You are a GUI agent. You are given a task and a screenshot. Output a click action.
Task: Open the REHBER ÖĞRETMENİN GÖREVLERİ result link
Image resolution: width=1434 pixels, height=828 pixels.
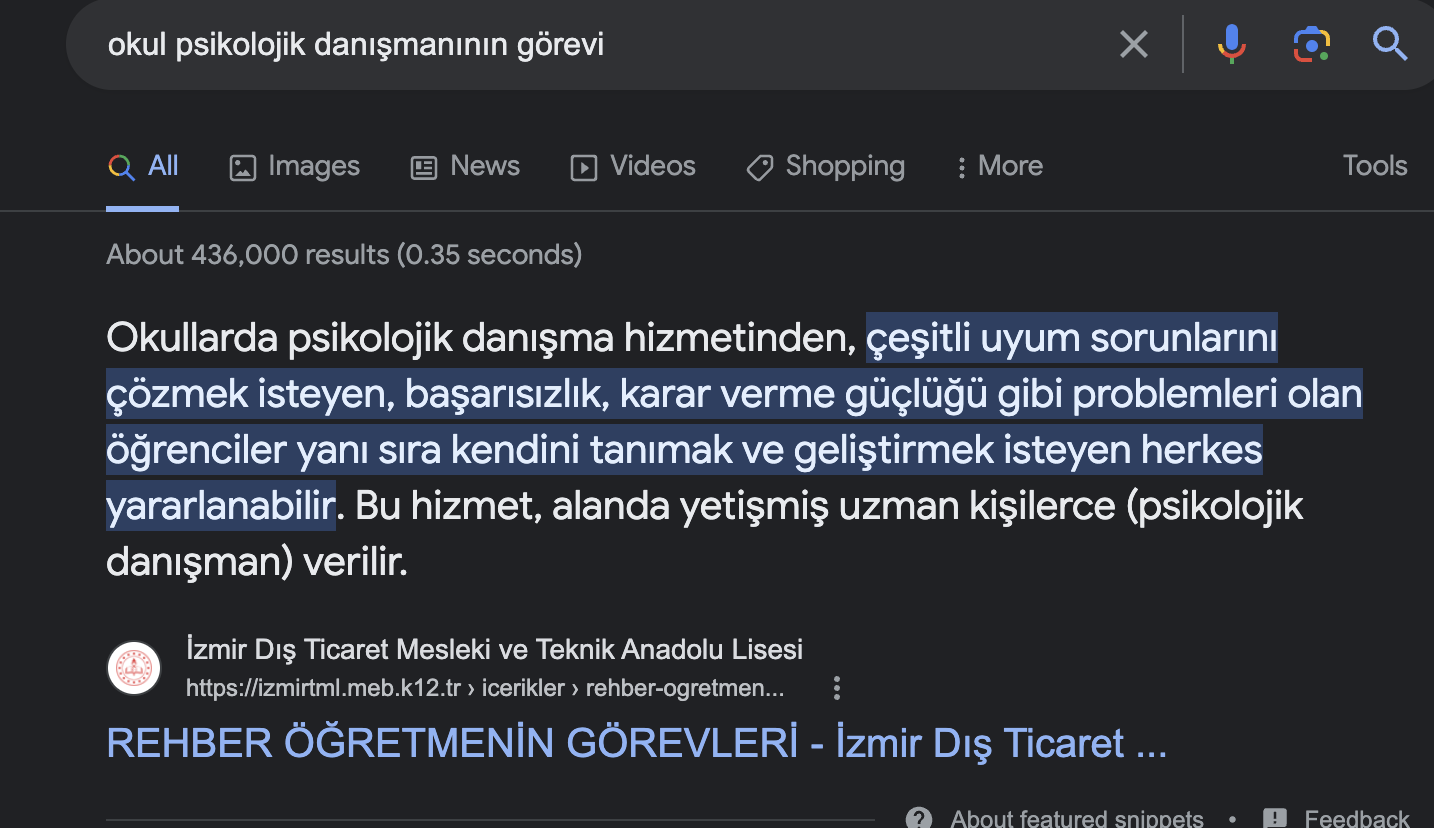click(636, 744)
